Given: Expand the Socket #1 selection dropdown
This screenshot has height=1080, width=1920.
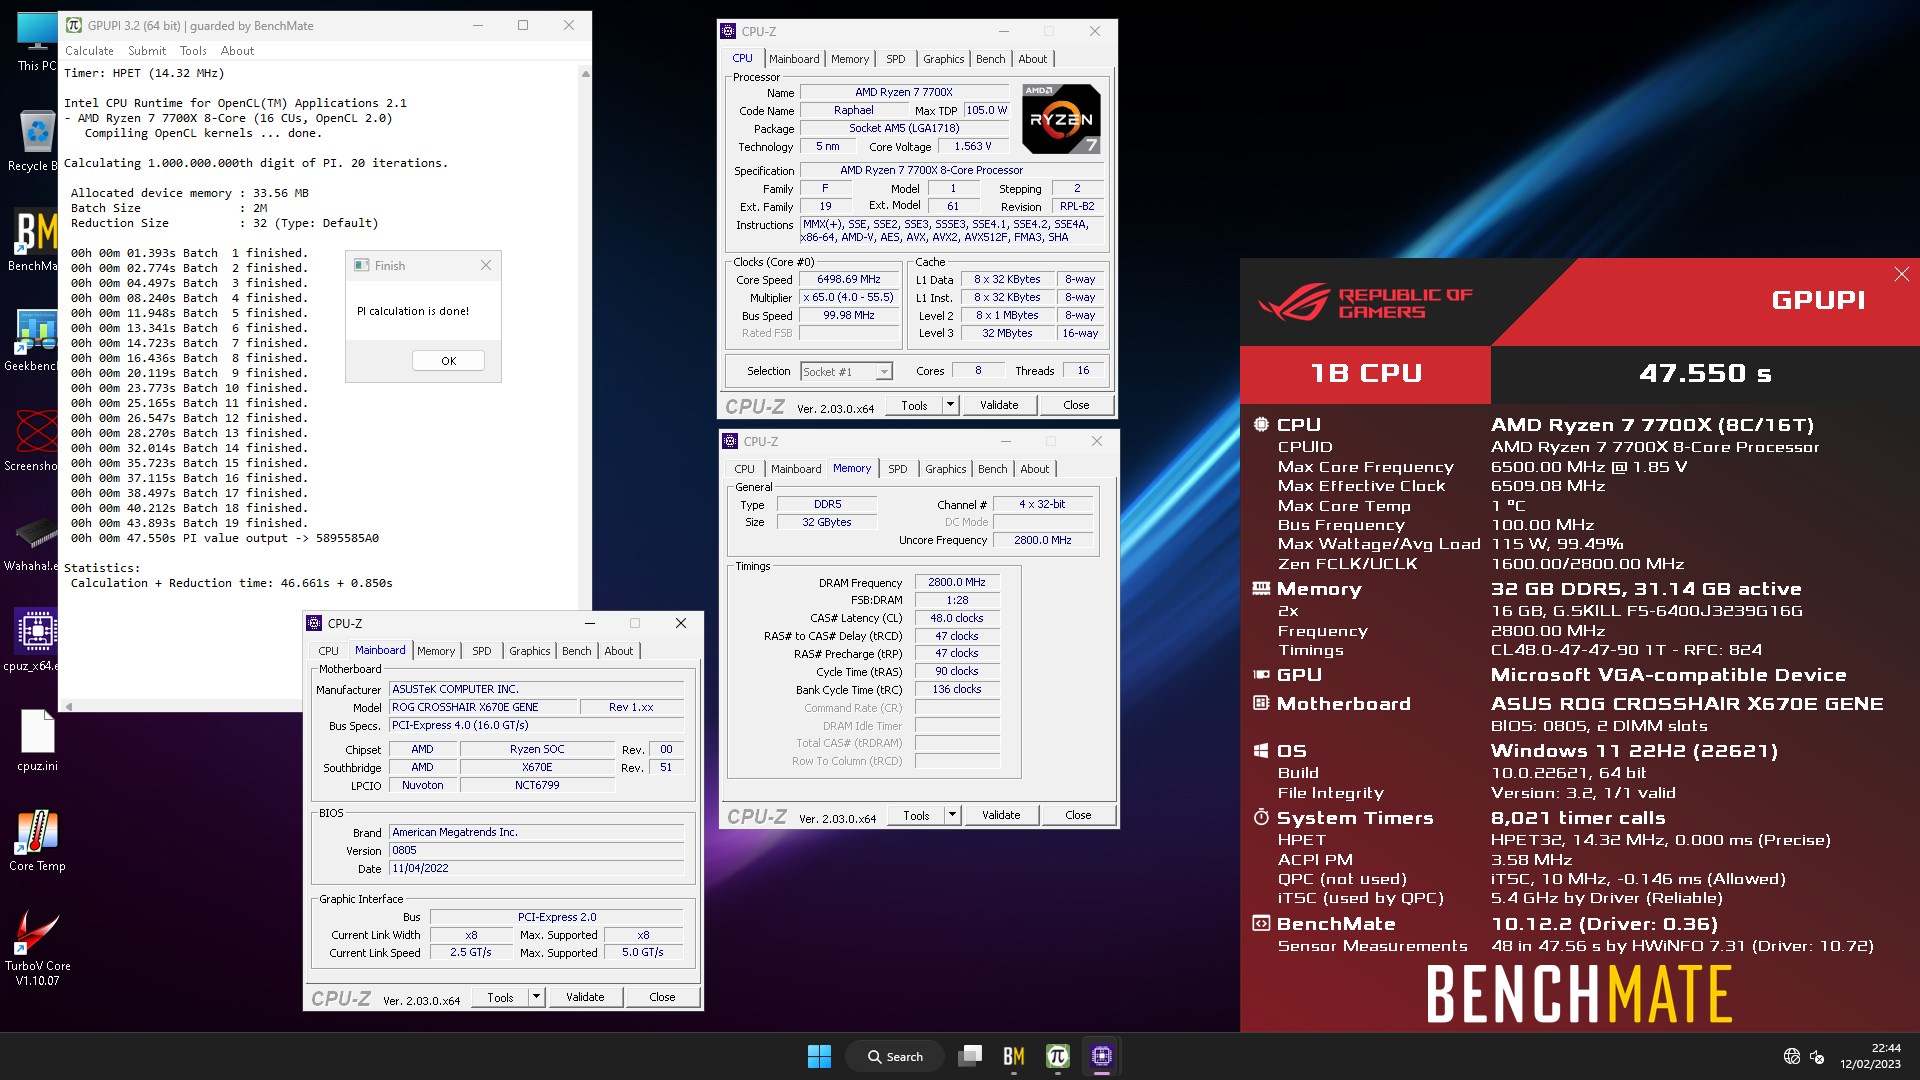Looking at the screenshot, I should pos(884,372).
